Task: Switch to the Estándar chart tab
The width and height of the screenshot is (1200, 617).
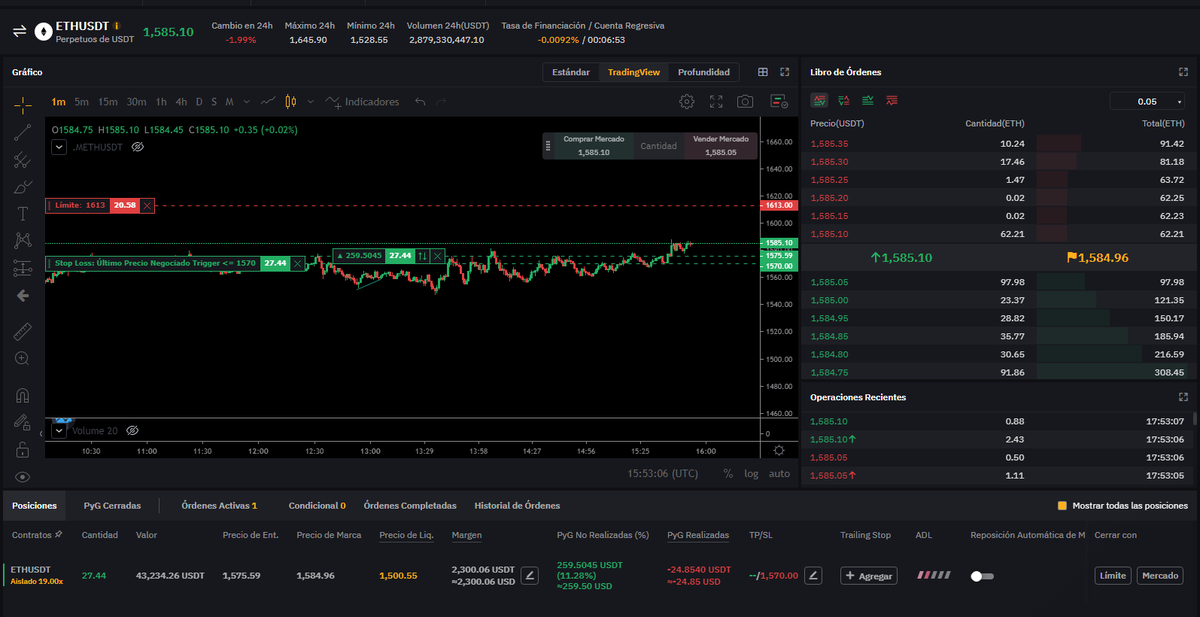Action: [571, 72]
